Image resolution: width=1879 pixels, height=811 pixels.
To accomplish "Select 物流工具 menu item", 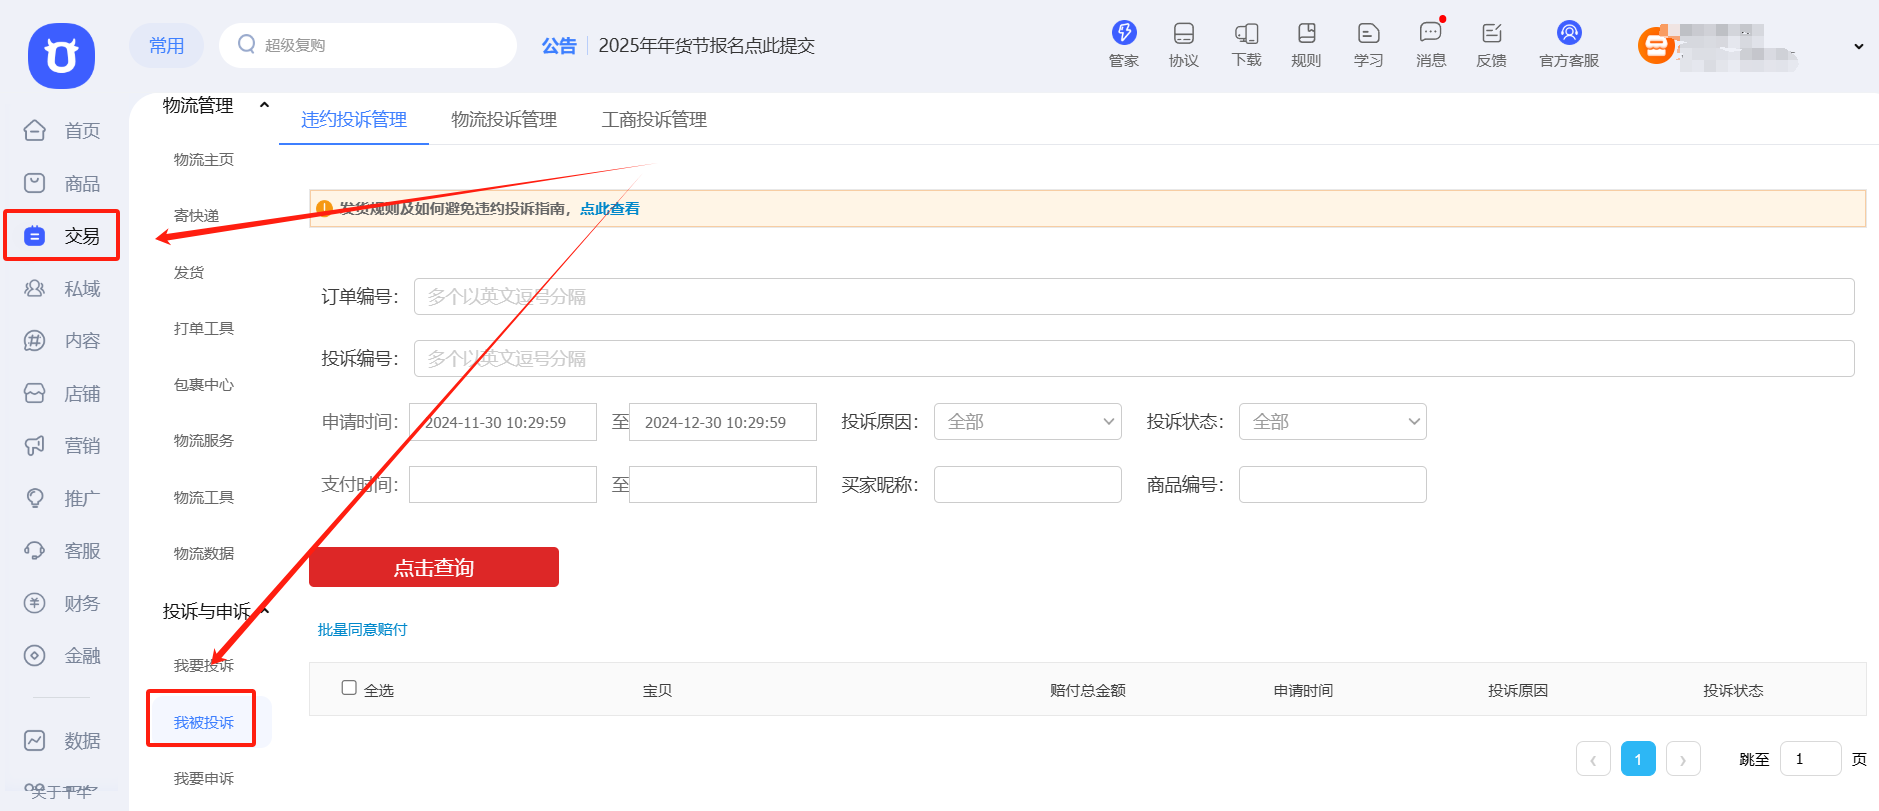I will click(204, 497).
